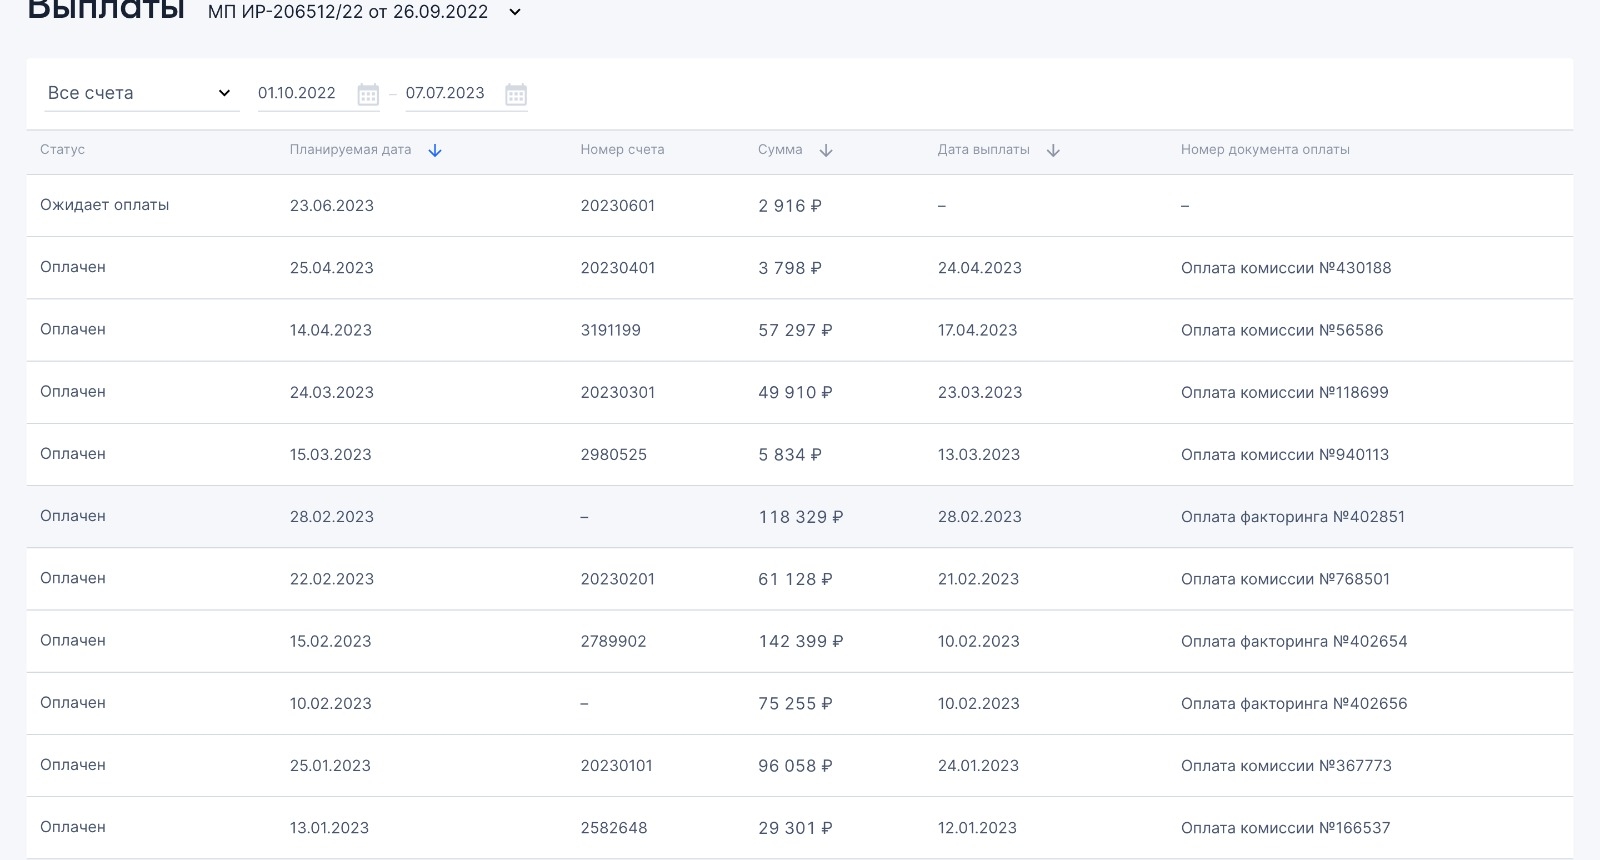Click the 'Статус' column header
The image size is (1600, 860).
point(62,150)
